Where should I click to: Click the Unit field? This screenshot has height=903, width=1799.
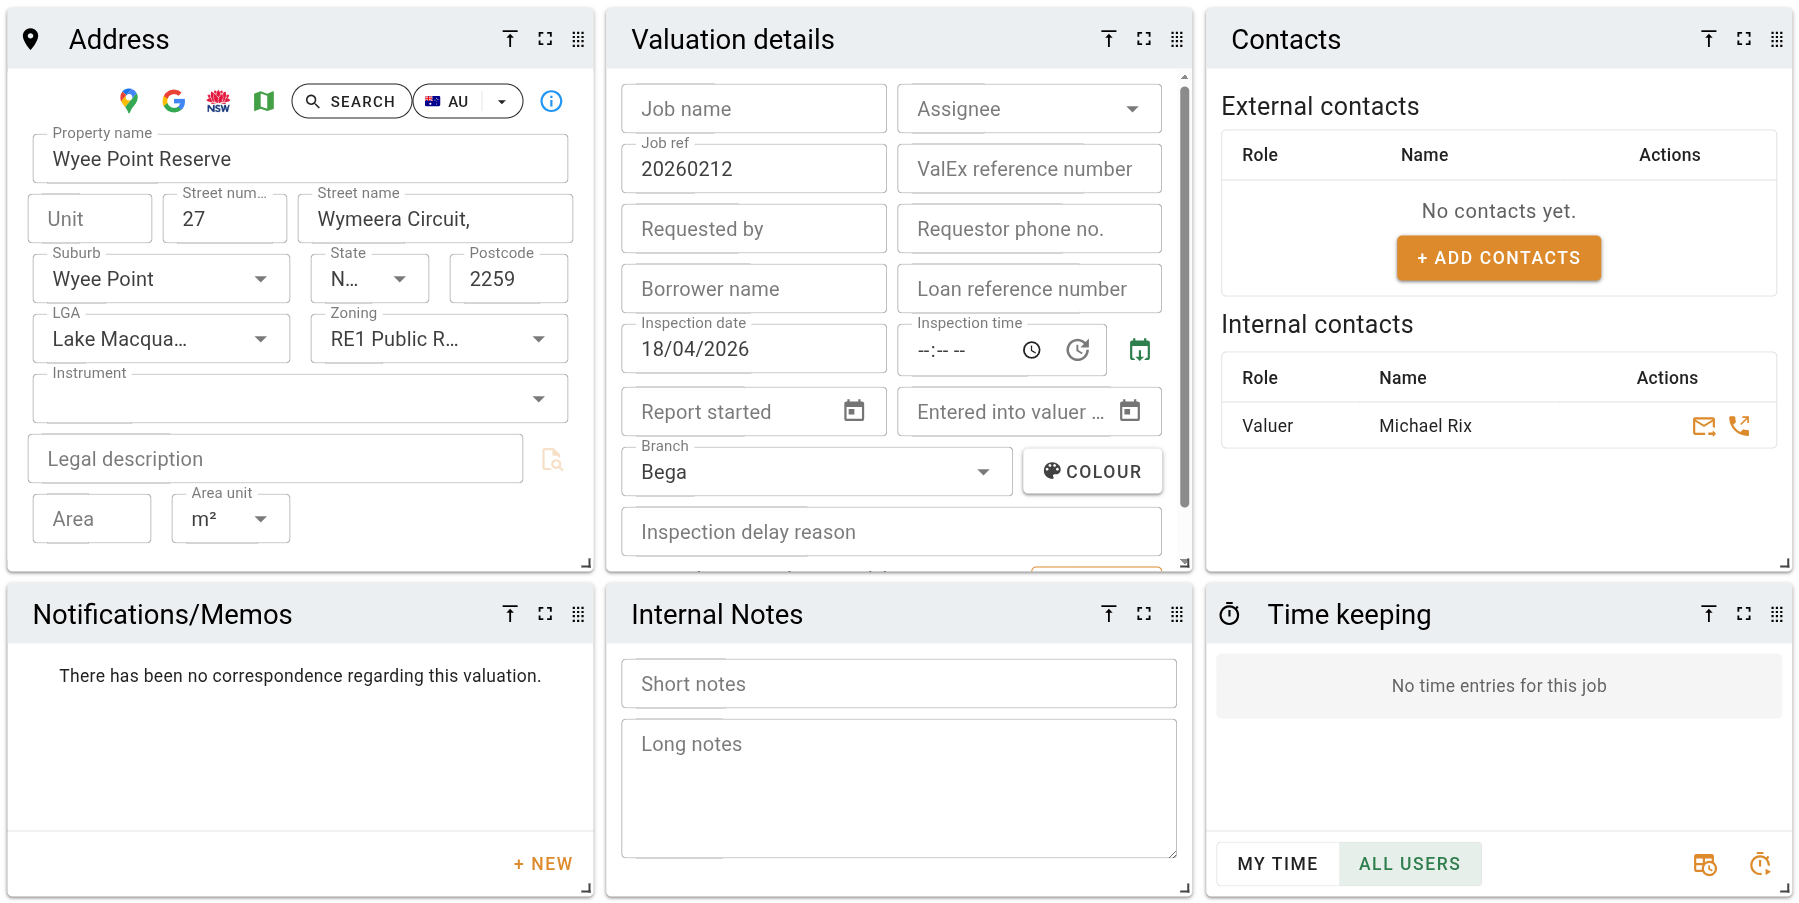90,219
